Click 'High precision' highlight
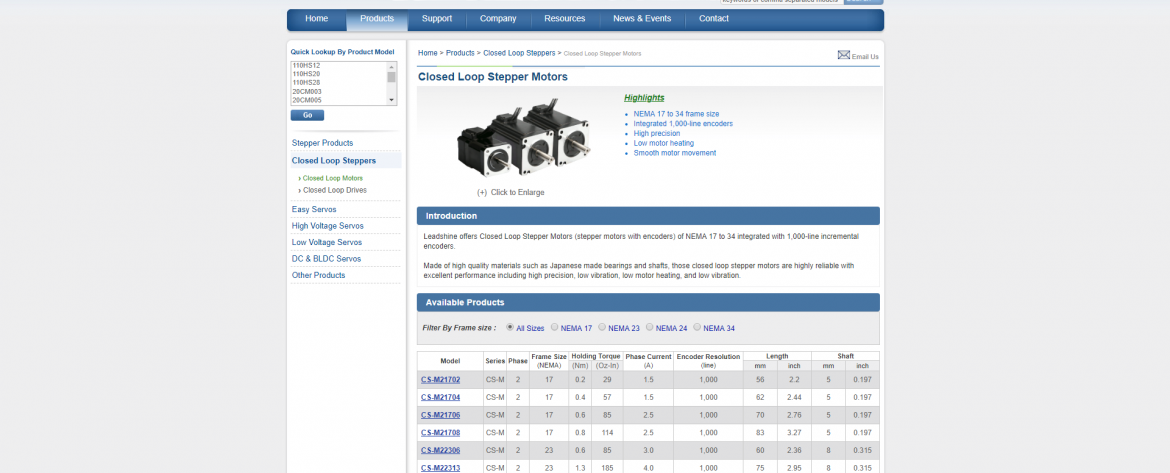Image resolution: width=1170 pixels, height=473 pixels. 657,134
